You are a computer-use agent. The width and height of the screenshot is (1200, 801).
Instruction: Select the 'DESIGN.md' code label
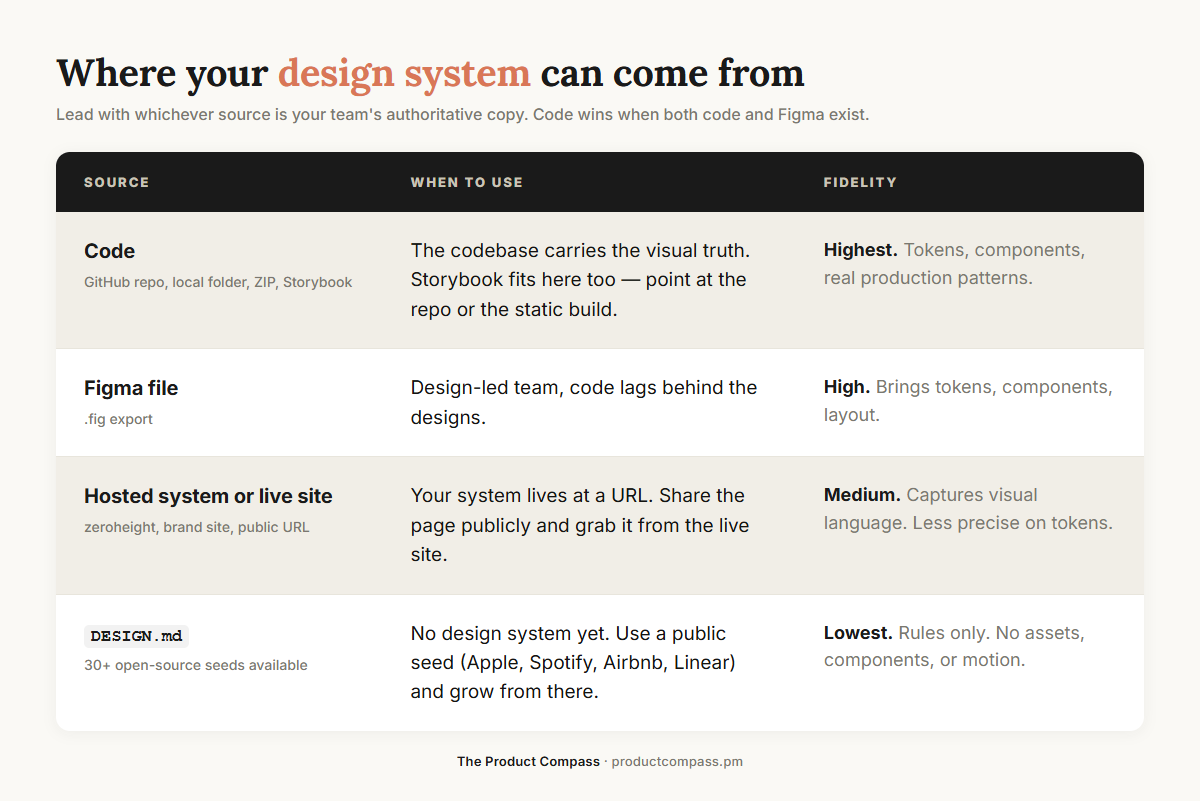136,636
